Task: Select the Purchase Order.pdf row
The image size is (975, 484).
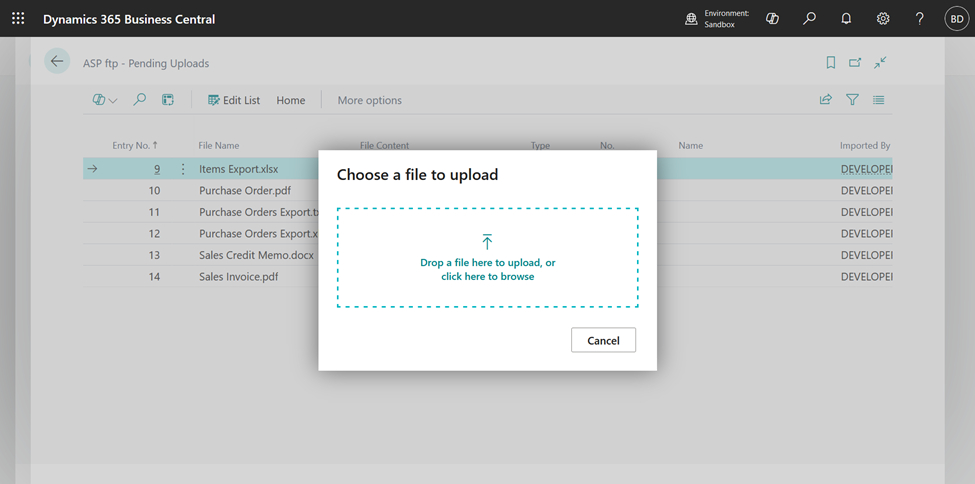Action: pyautogui.click(x=488, y=190)
